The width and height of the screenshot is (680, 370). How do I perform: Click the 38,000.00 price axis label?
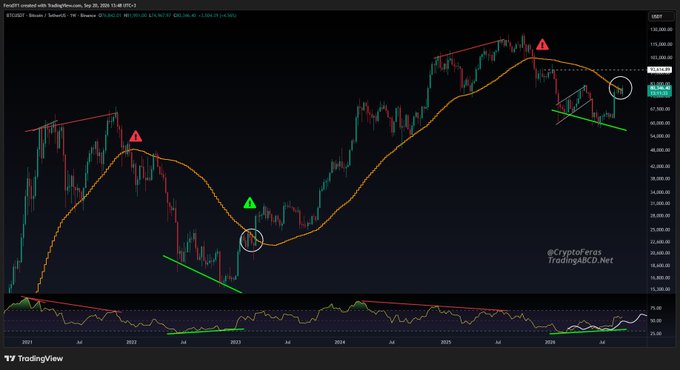point(660,178)
